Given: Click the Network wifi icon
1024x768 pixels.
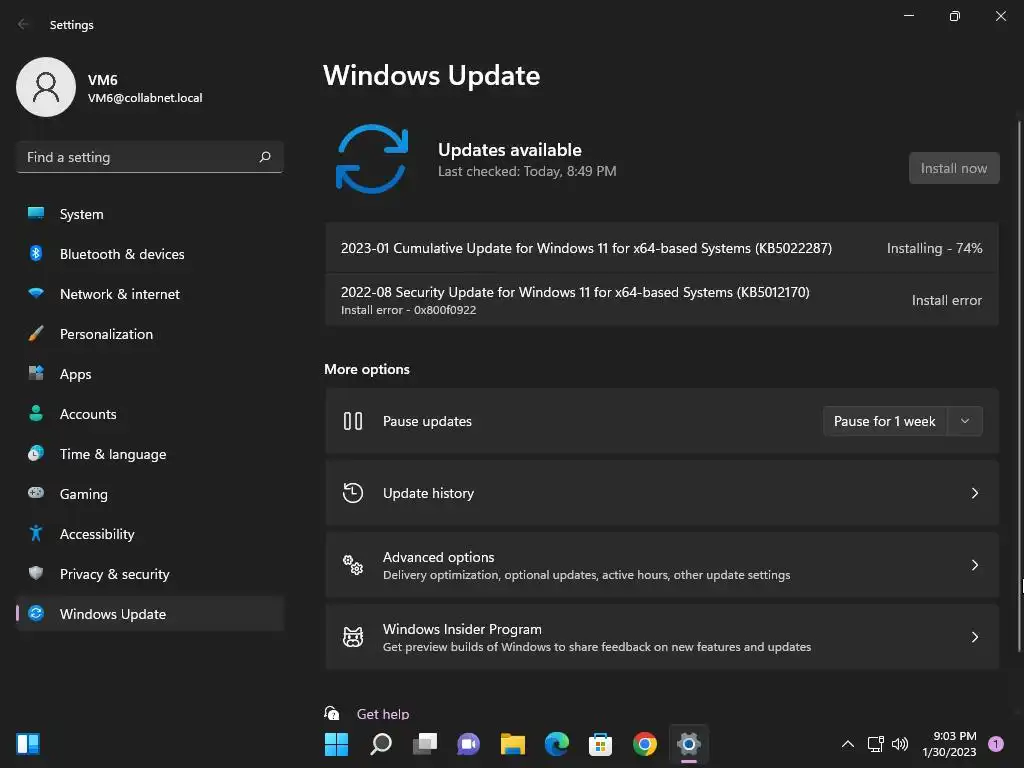Looking at the screenshot, I should pyautogui.click(x=36, y=293).
